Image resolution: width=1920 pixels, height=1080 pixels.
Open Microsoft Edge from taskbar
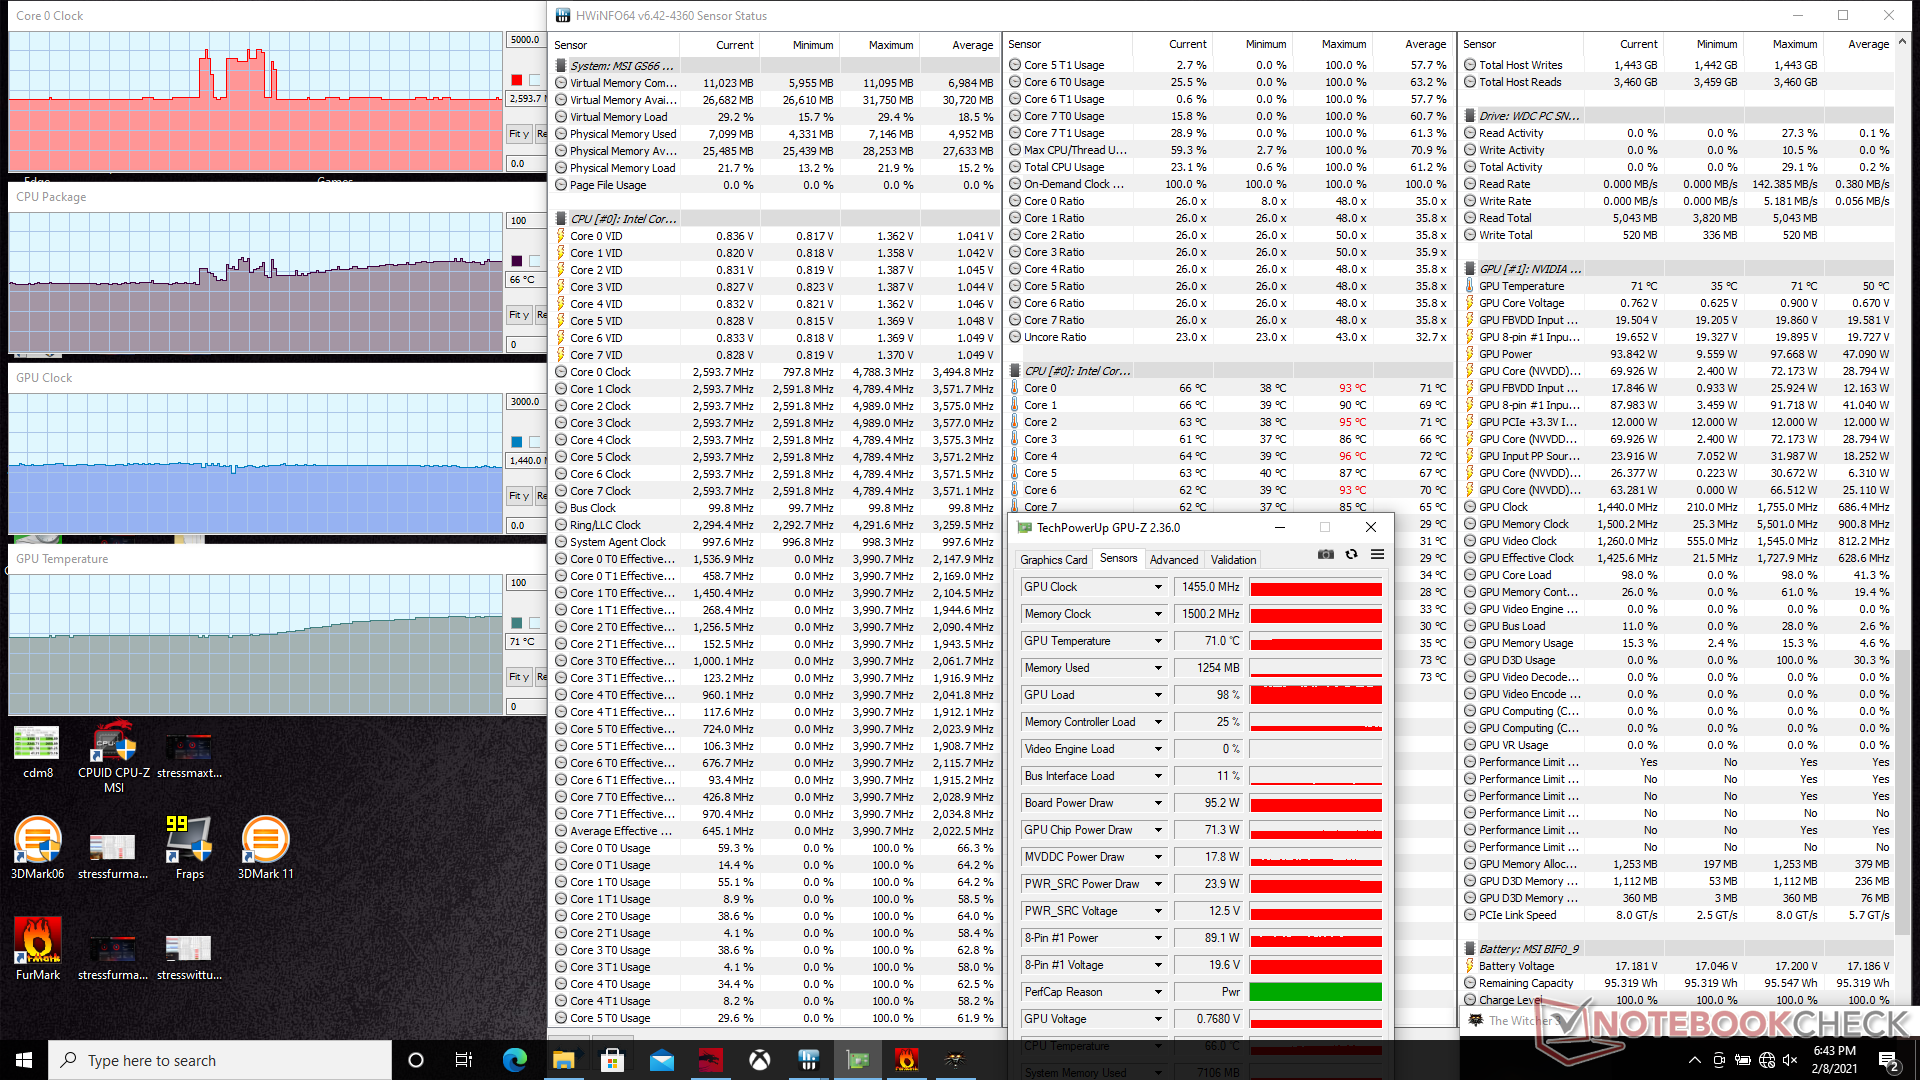515,1060
